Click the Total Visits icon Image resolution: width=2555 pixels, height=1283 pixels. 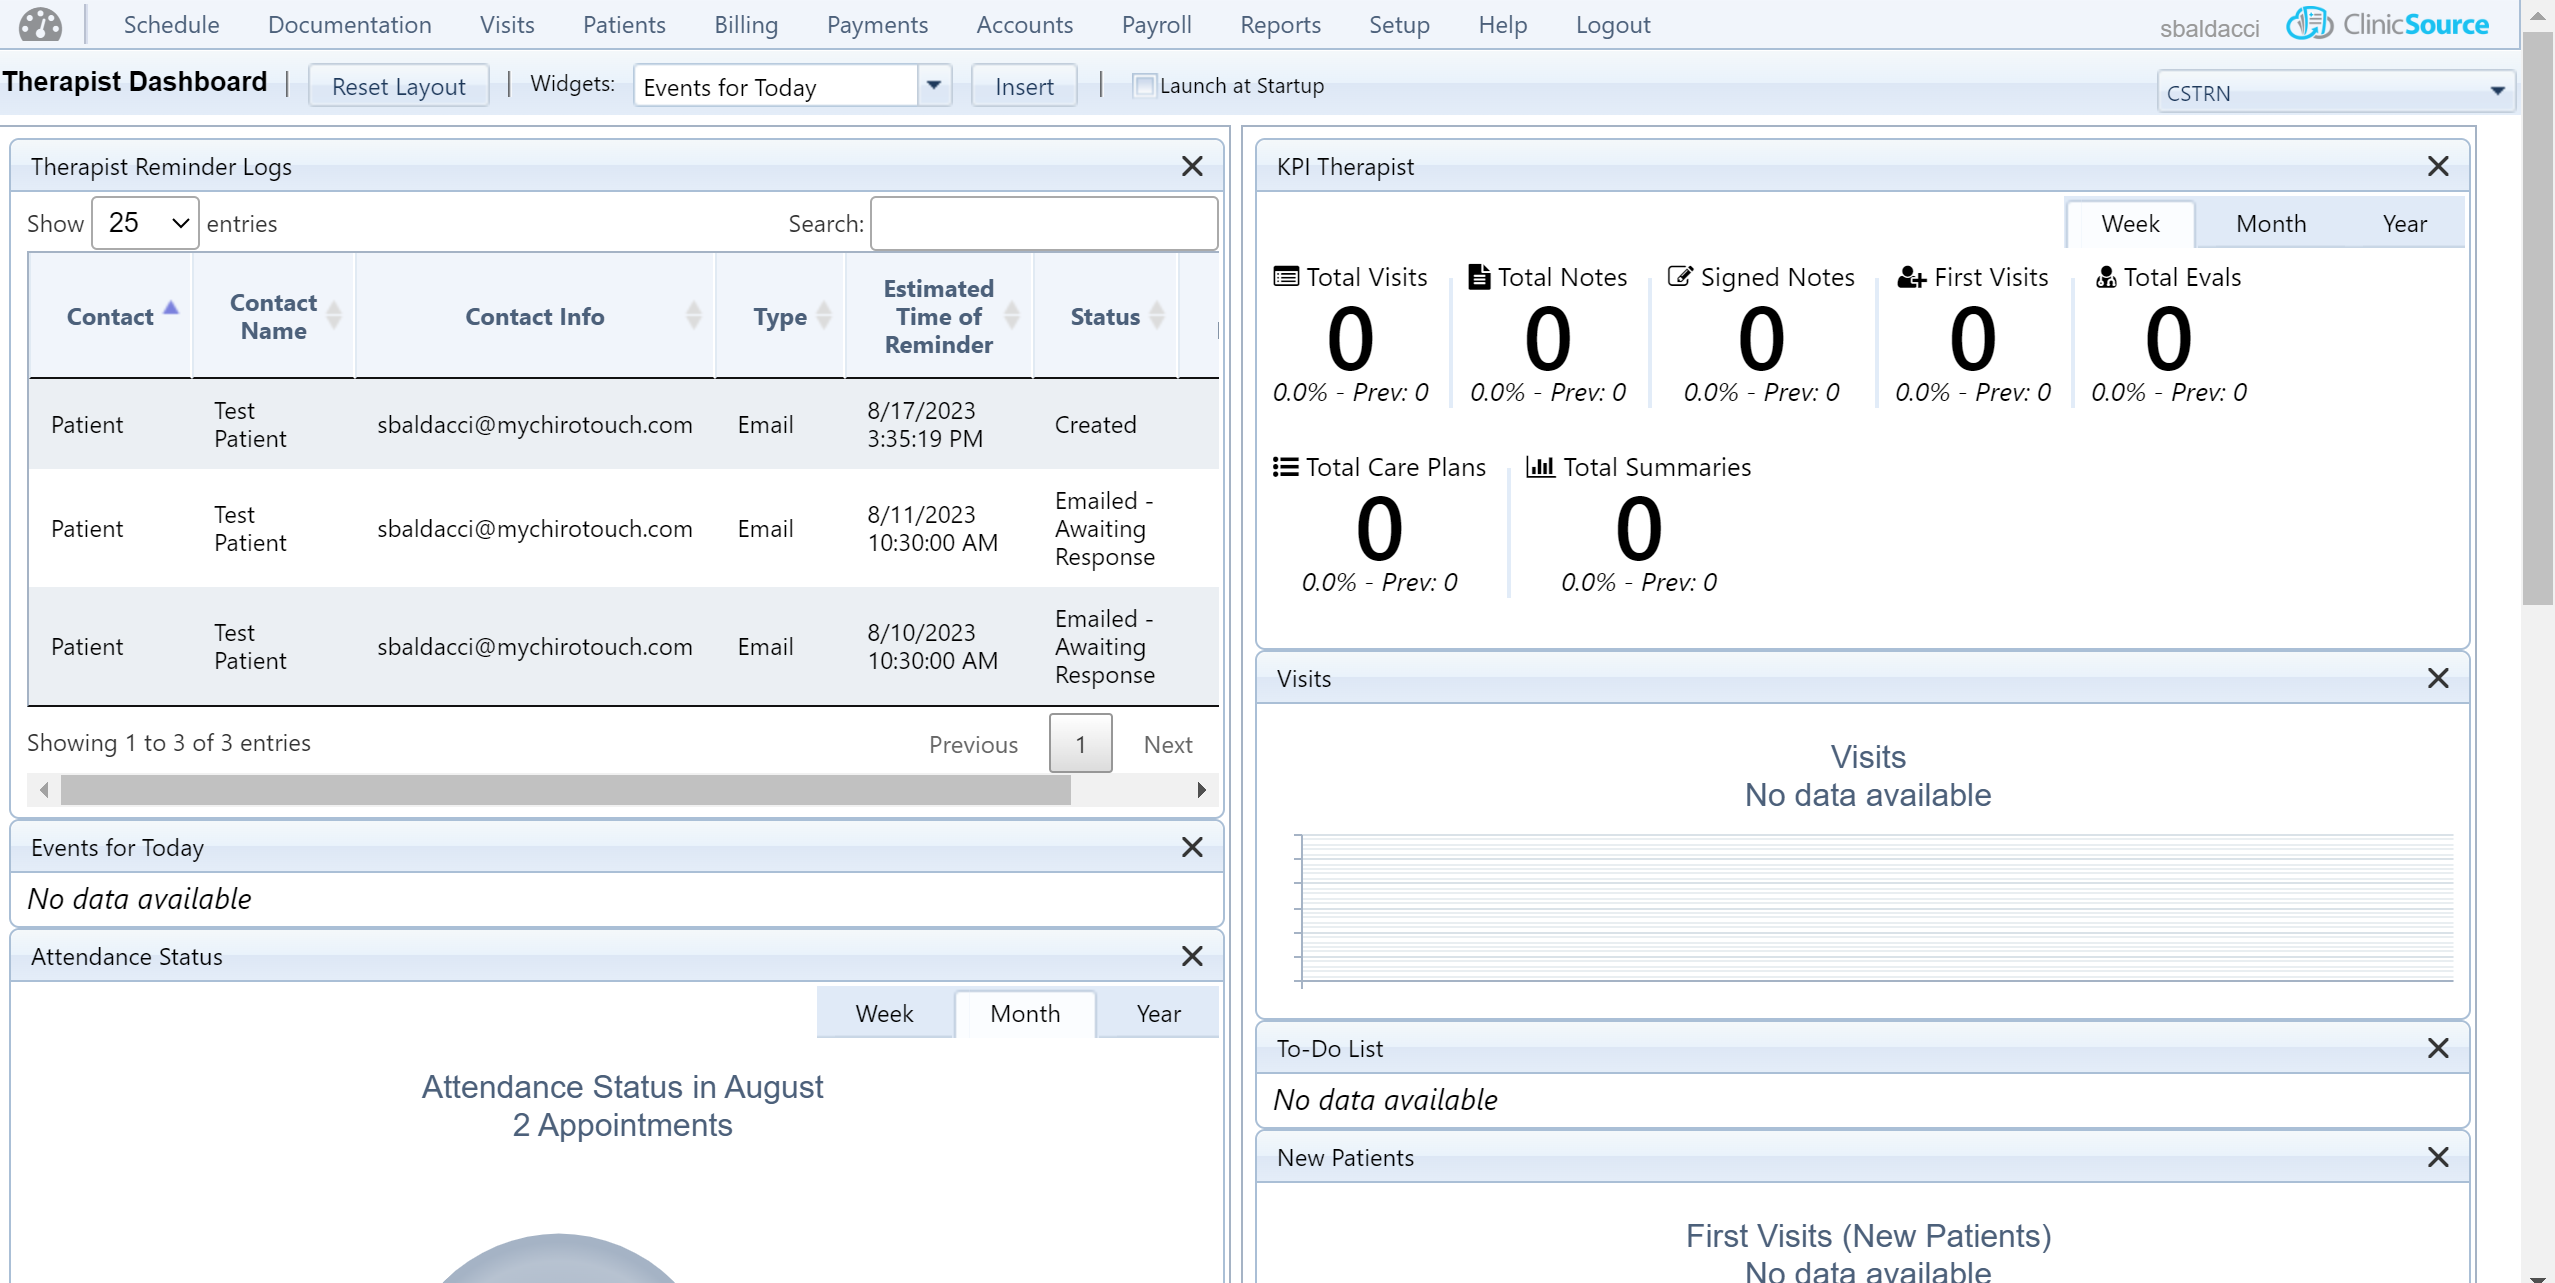click(x=1286, y=277)
